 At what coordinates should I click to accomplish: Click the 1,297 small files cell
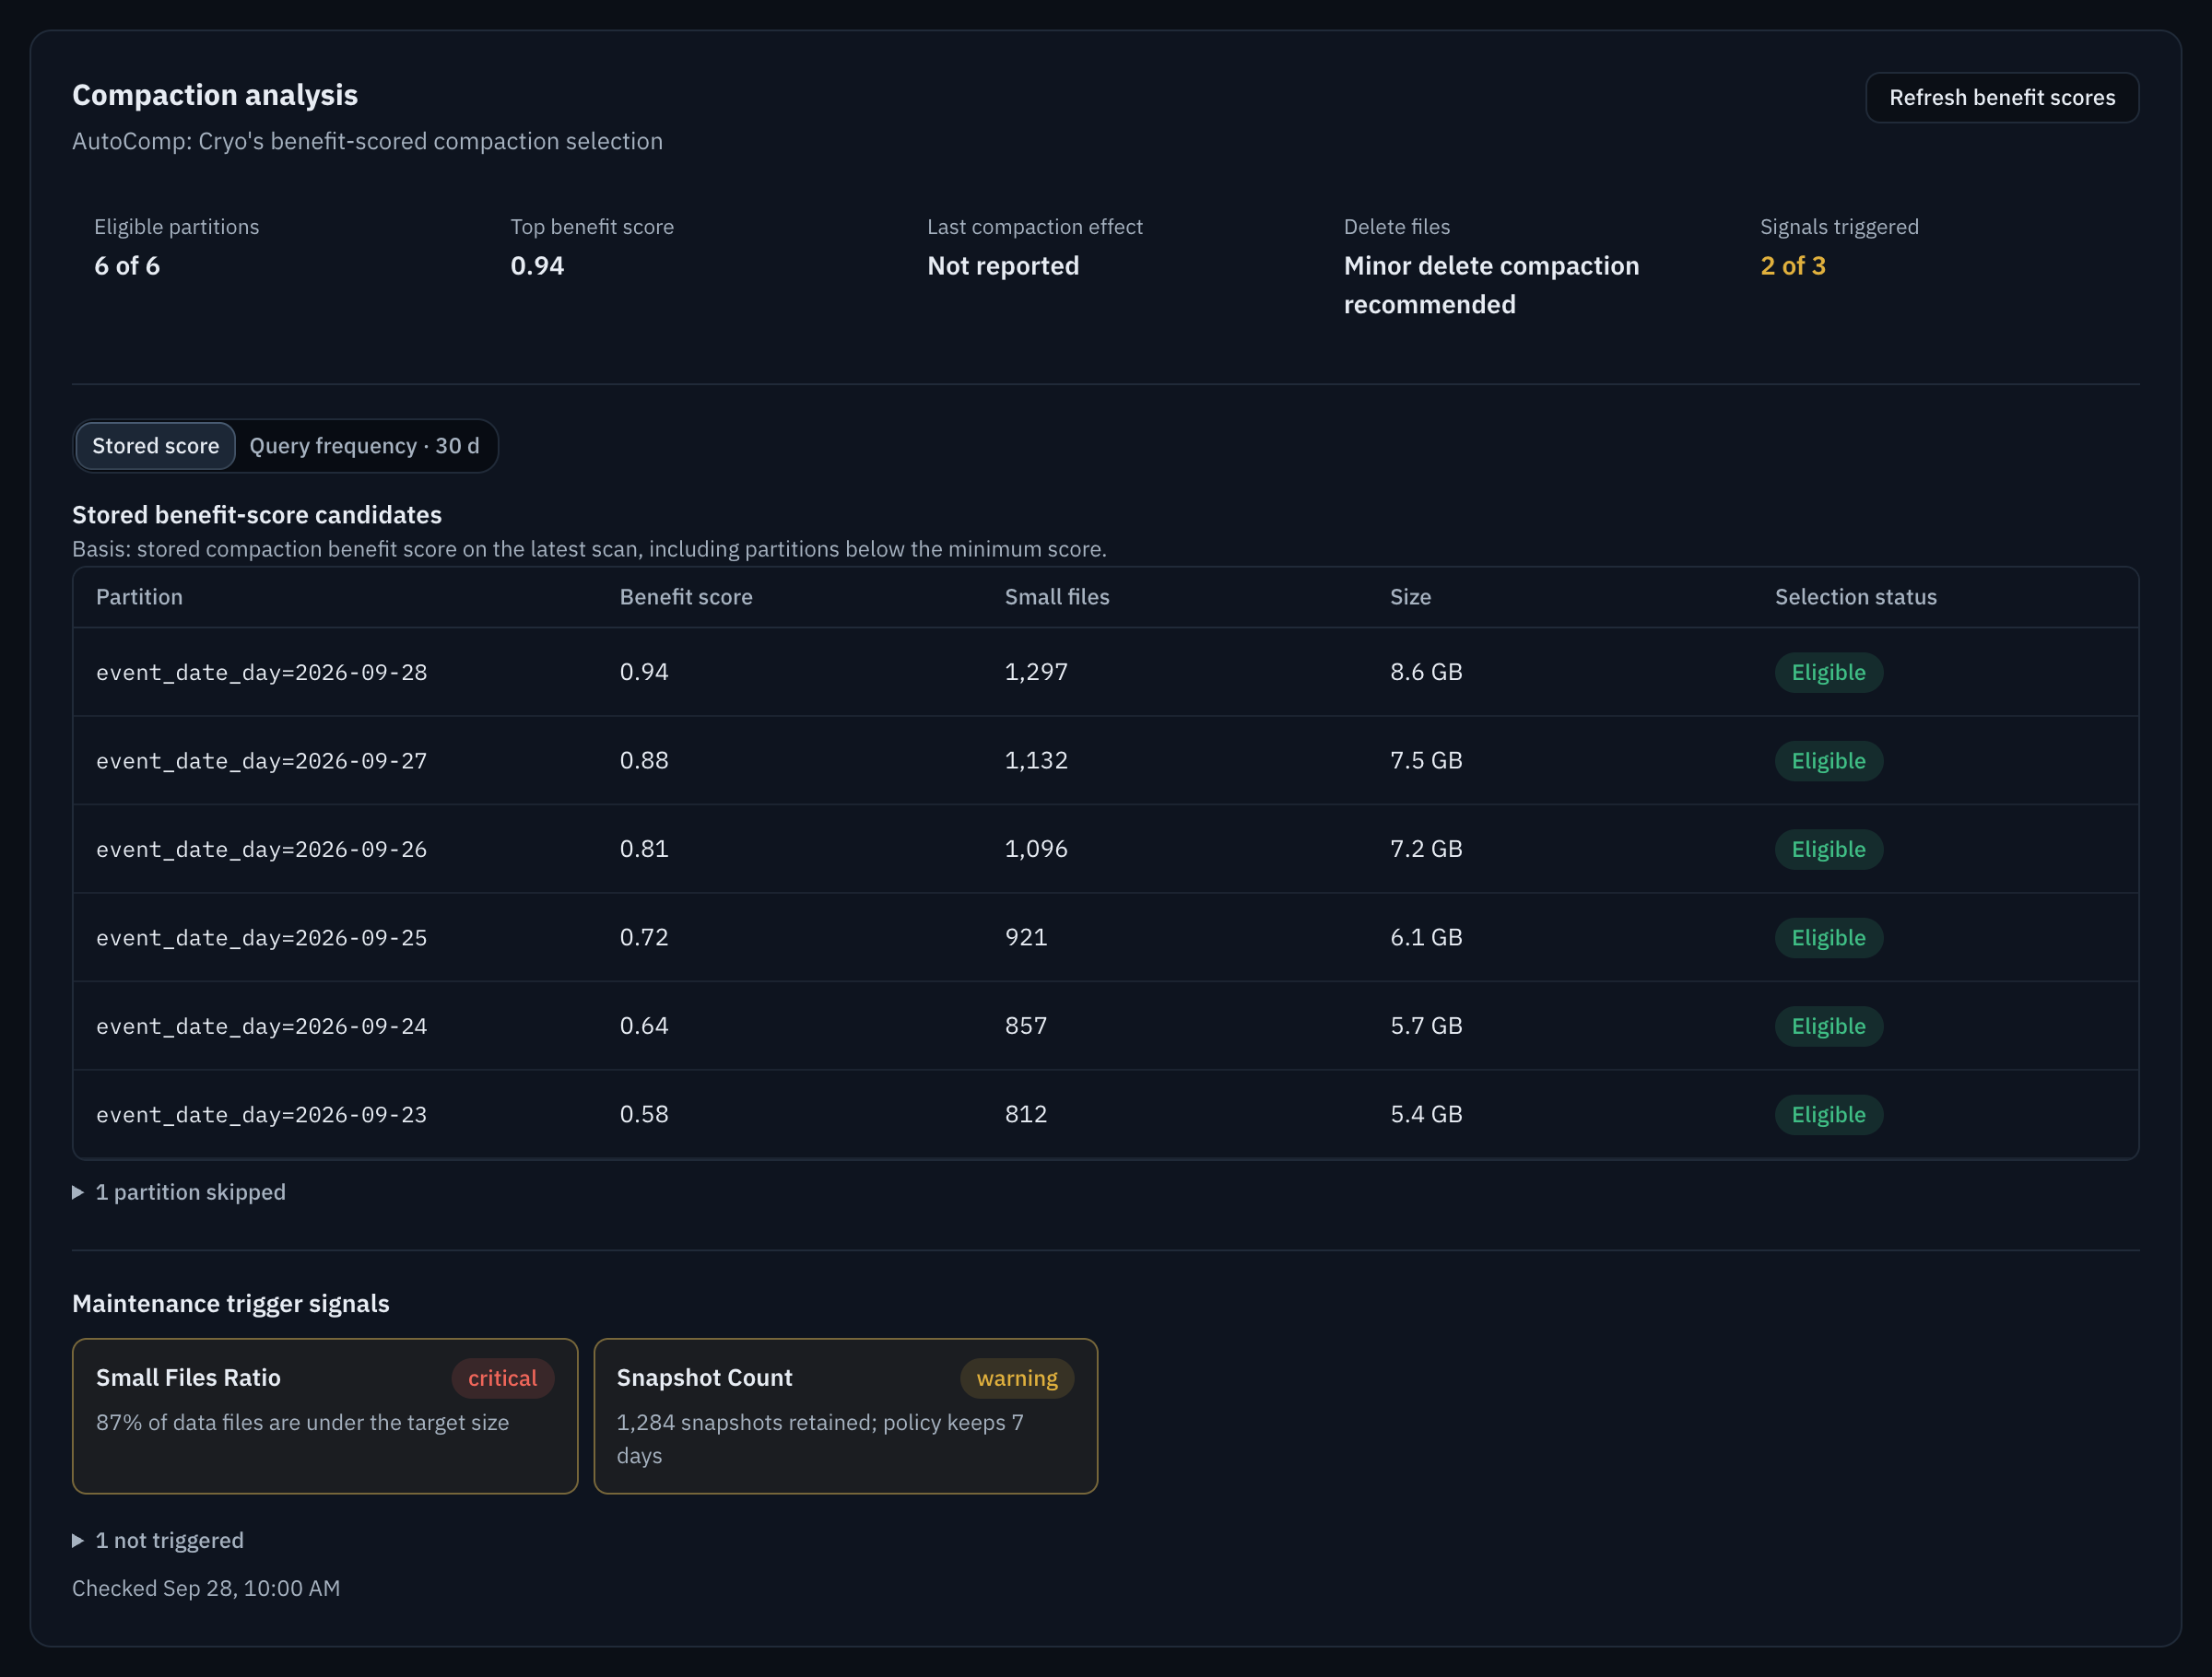pos(1036,672)
